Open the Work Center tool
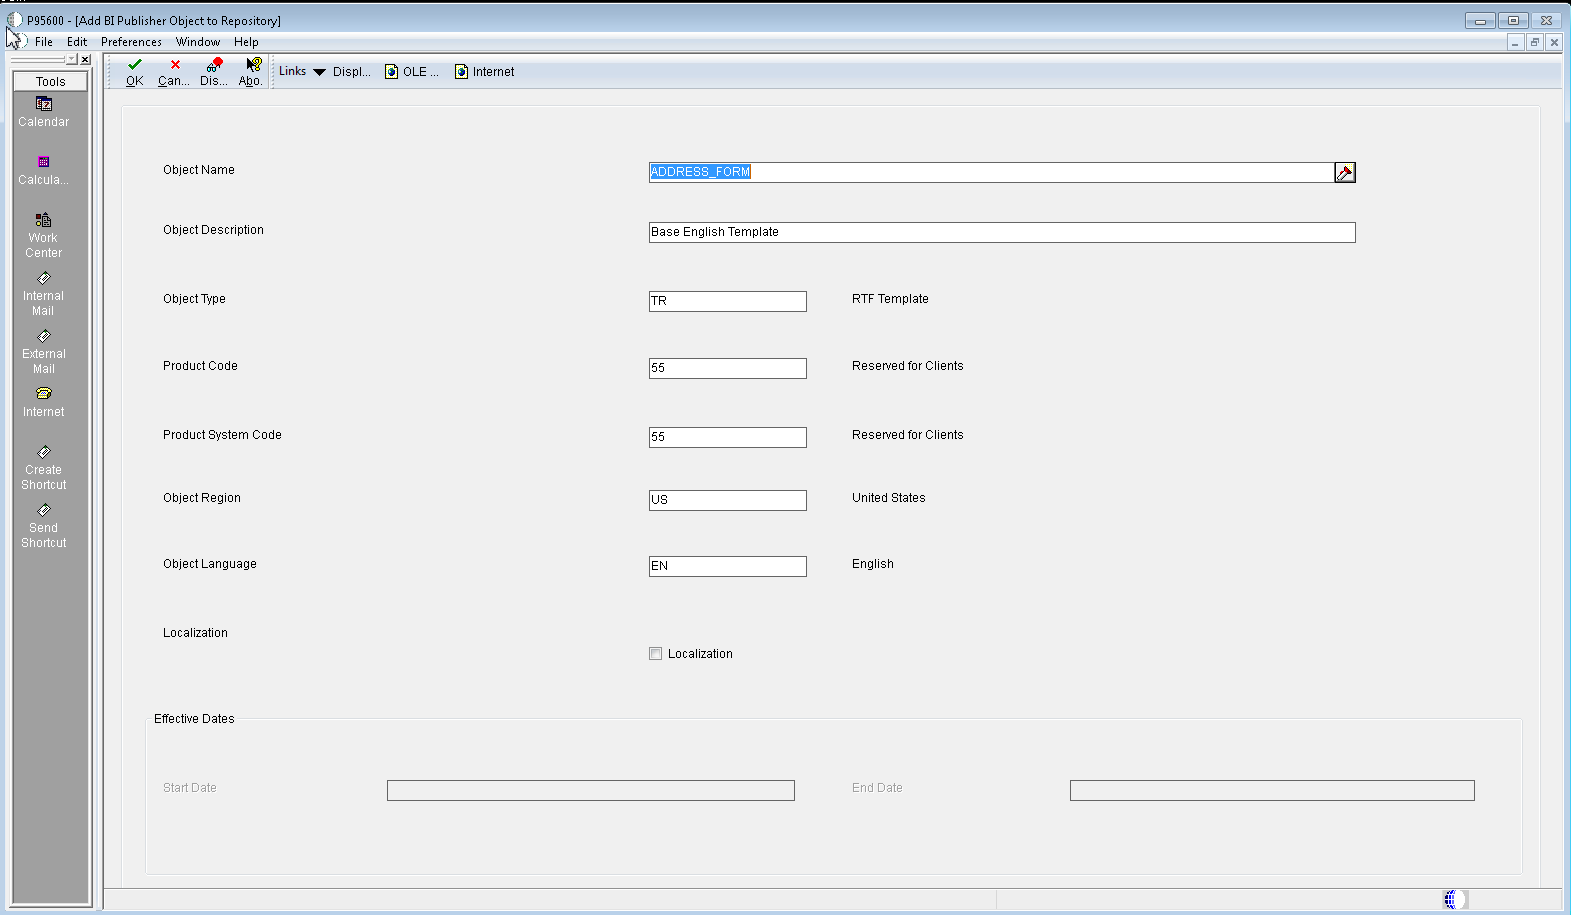Image resolution: width=1571 pixels, height=915 pixels. click(44, 236)
